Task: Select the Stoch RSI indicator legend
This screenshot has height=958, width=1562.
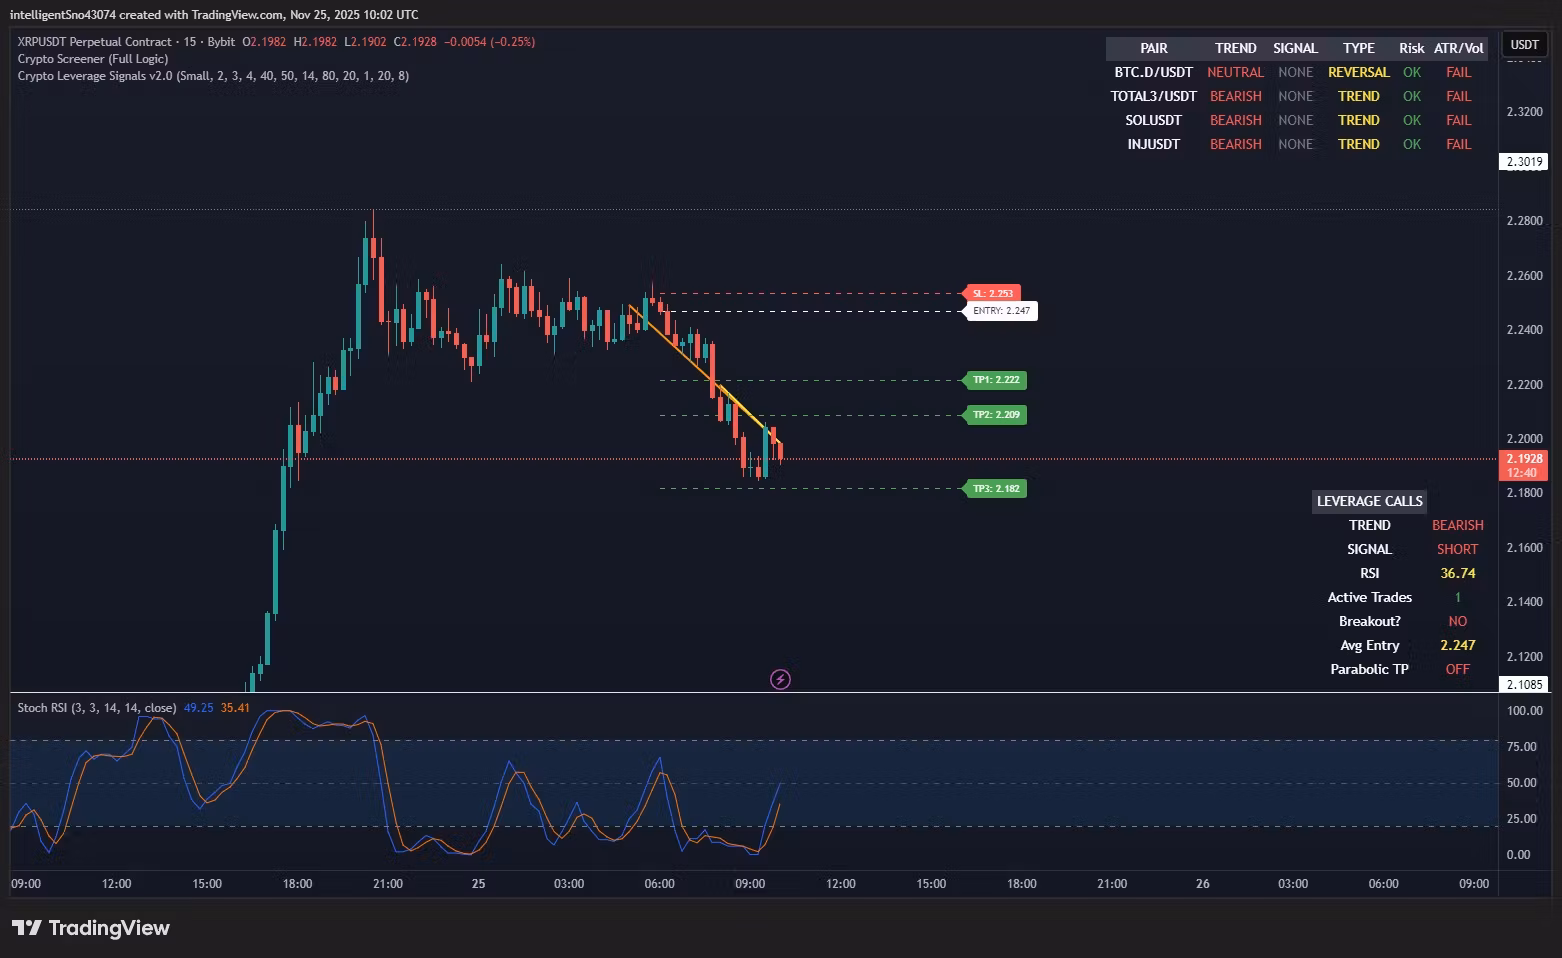Action: coord(97,708)
